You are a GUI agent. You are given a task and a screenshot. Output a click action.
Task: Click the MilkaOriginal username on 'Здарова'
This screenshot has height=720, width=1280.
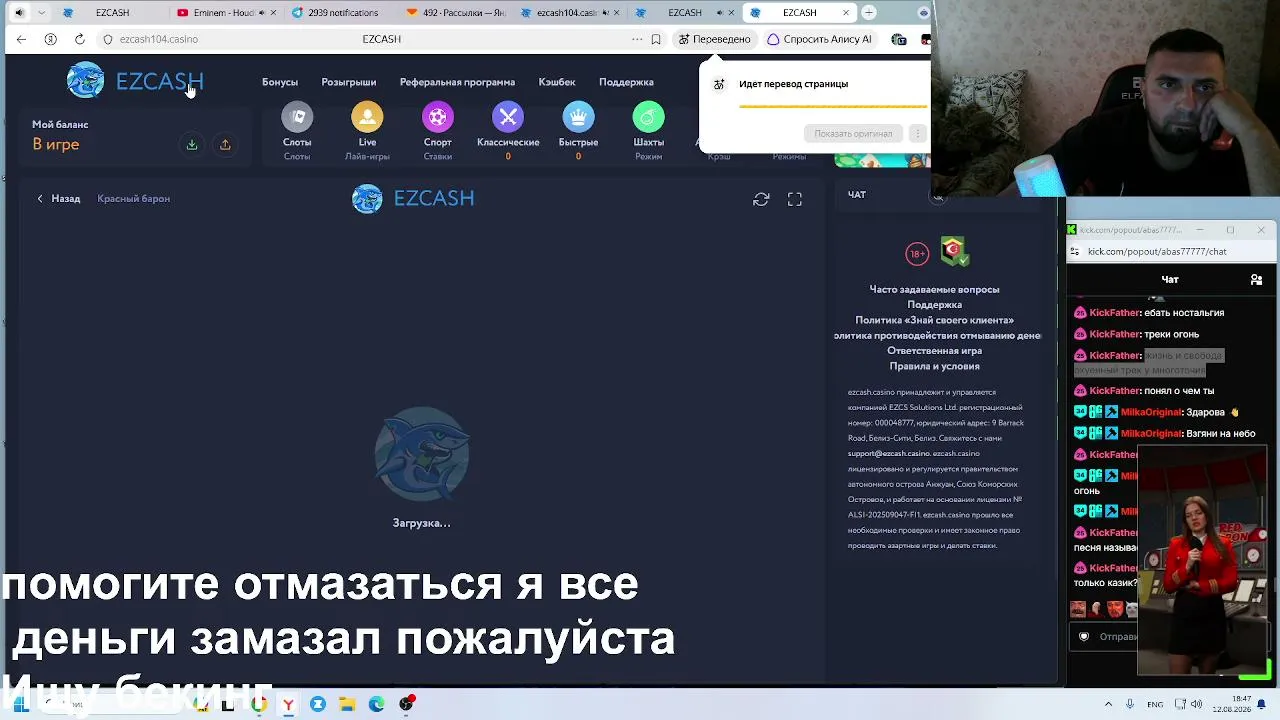tap(1151, 413)
